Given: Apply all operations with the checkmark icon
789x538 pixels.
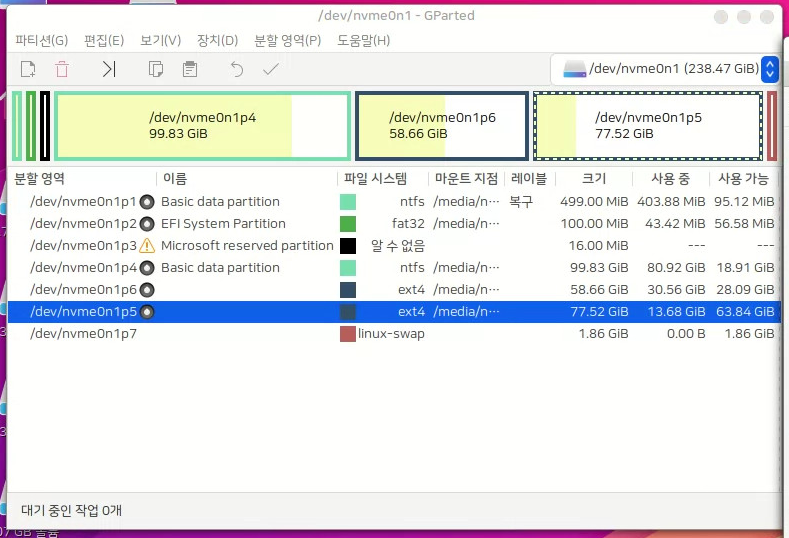Looking at the screenshot, I should click(x=270, y=69).
